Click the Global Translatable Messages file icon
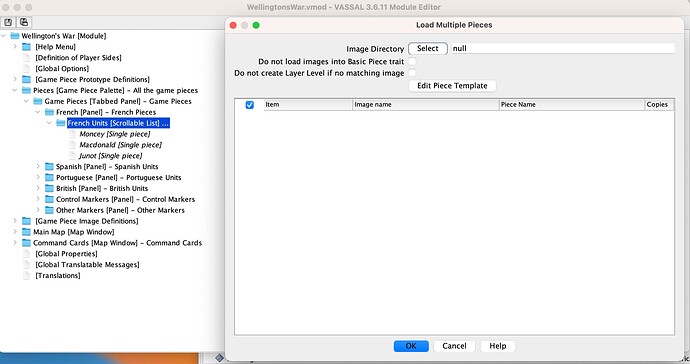 click(x=26, y=265)
